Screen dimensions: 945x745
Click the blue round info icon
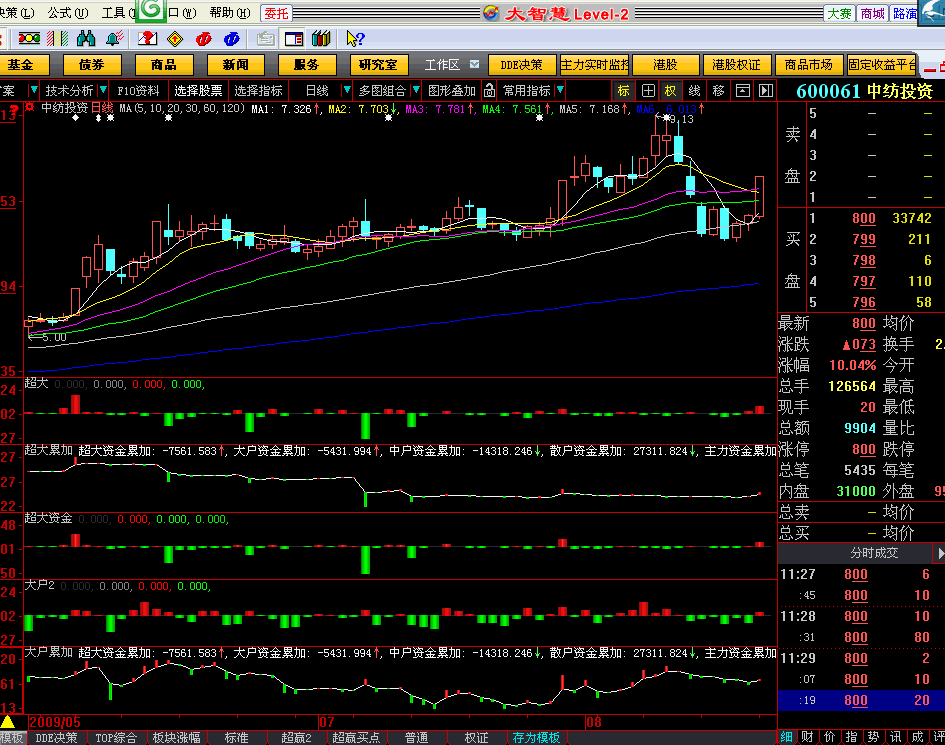pos(232,39)
